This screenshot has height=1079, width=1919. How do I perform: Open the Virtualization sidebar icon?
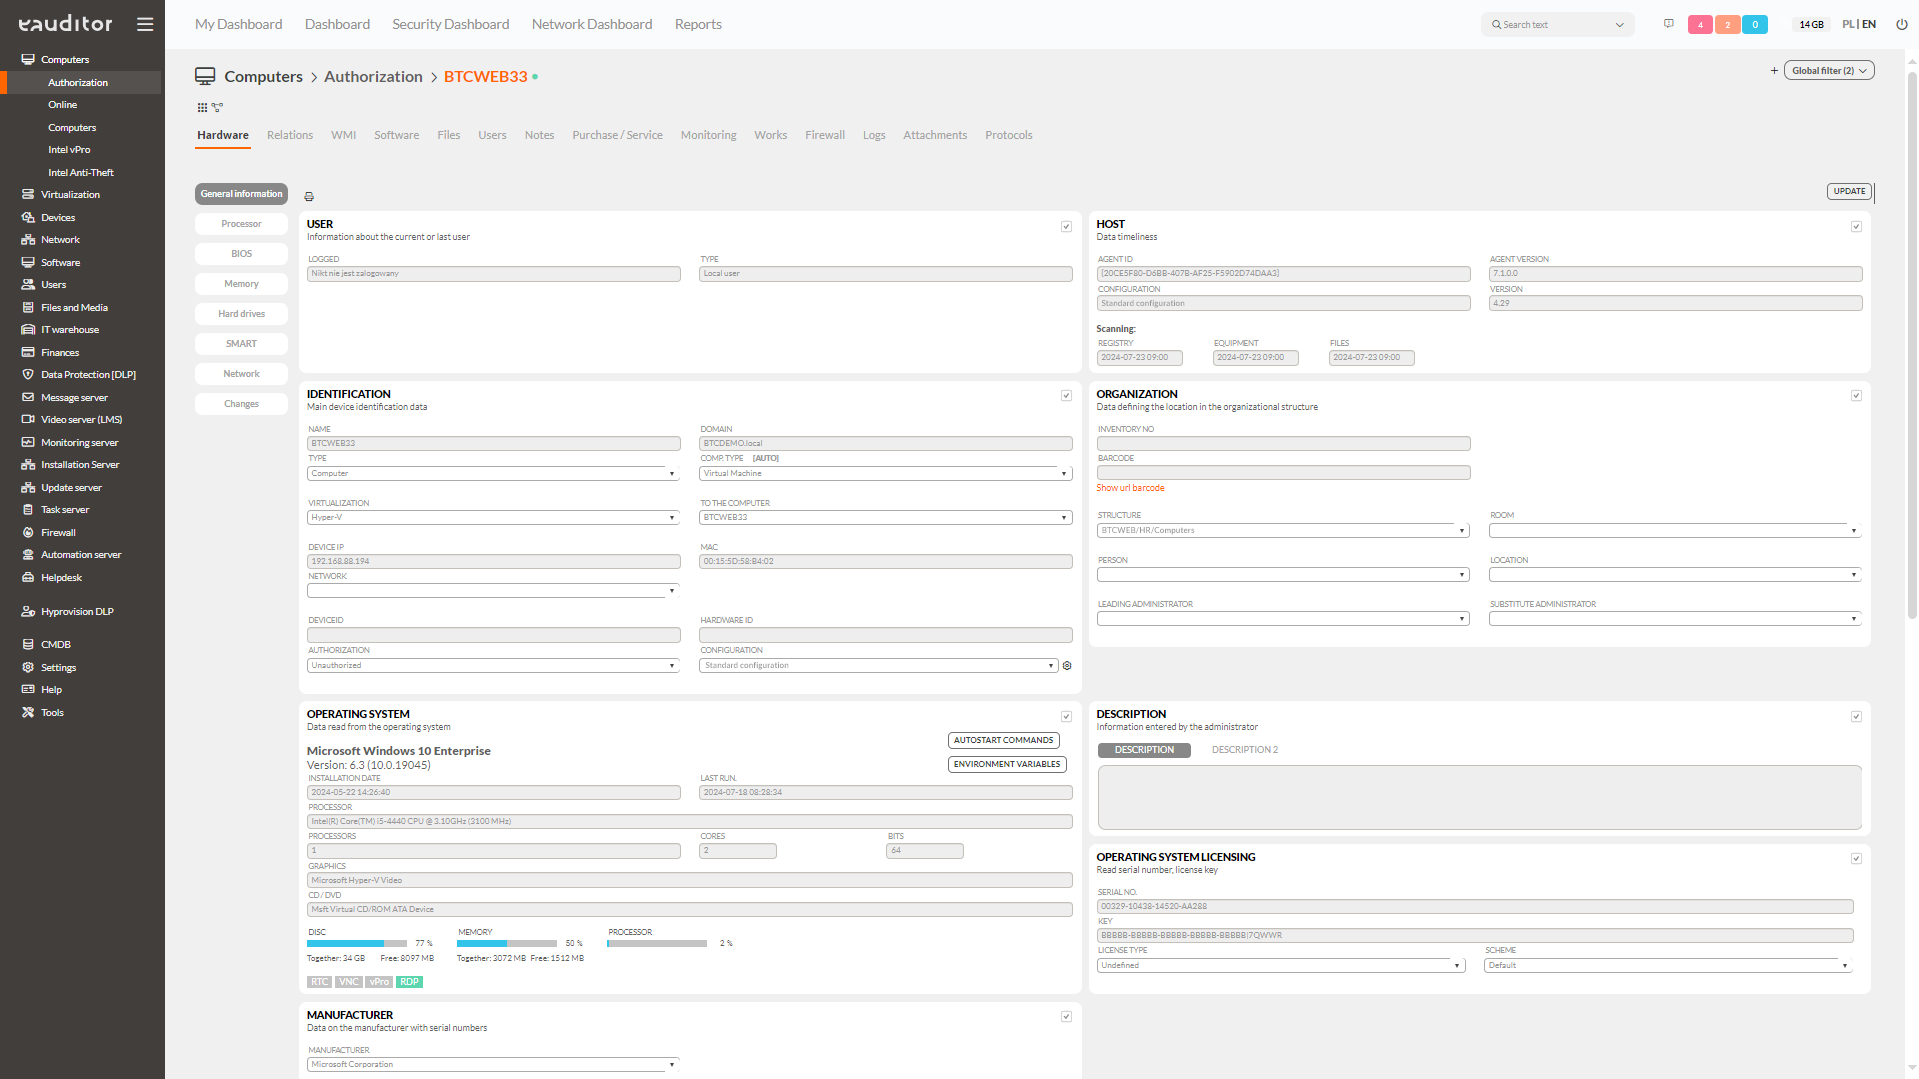(x=28, y=195)
